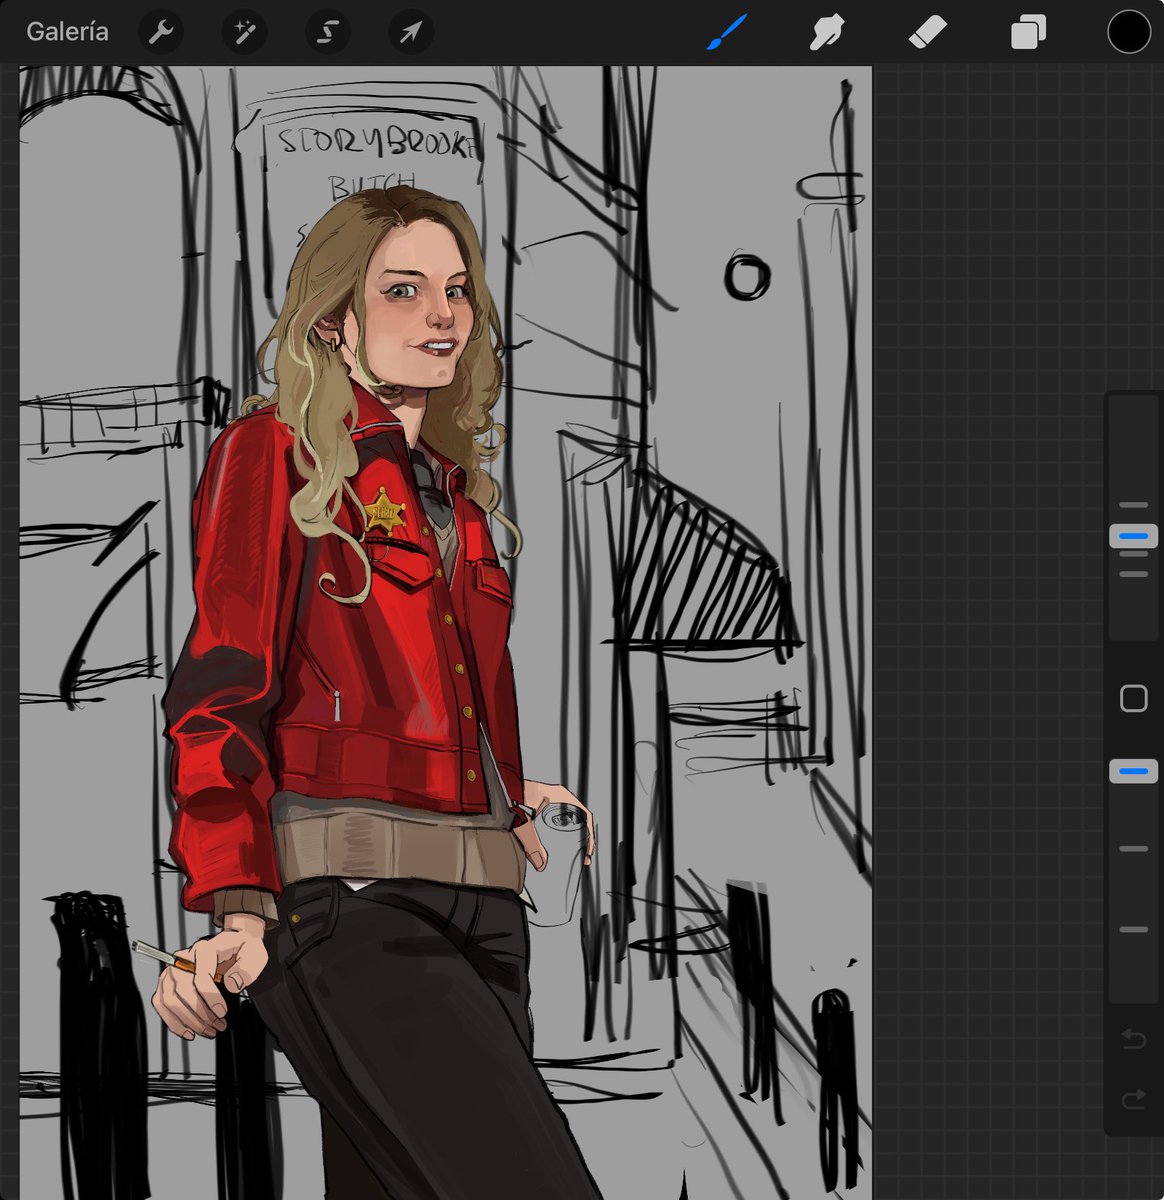The image size is (1164, 1200).
Task: Redo the stroke with the sidebar arrow
Action: (x=1133, y=1100)
